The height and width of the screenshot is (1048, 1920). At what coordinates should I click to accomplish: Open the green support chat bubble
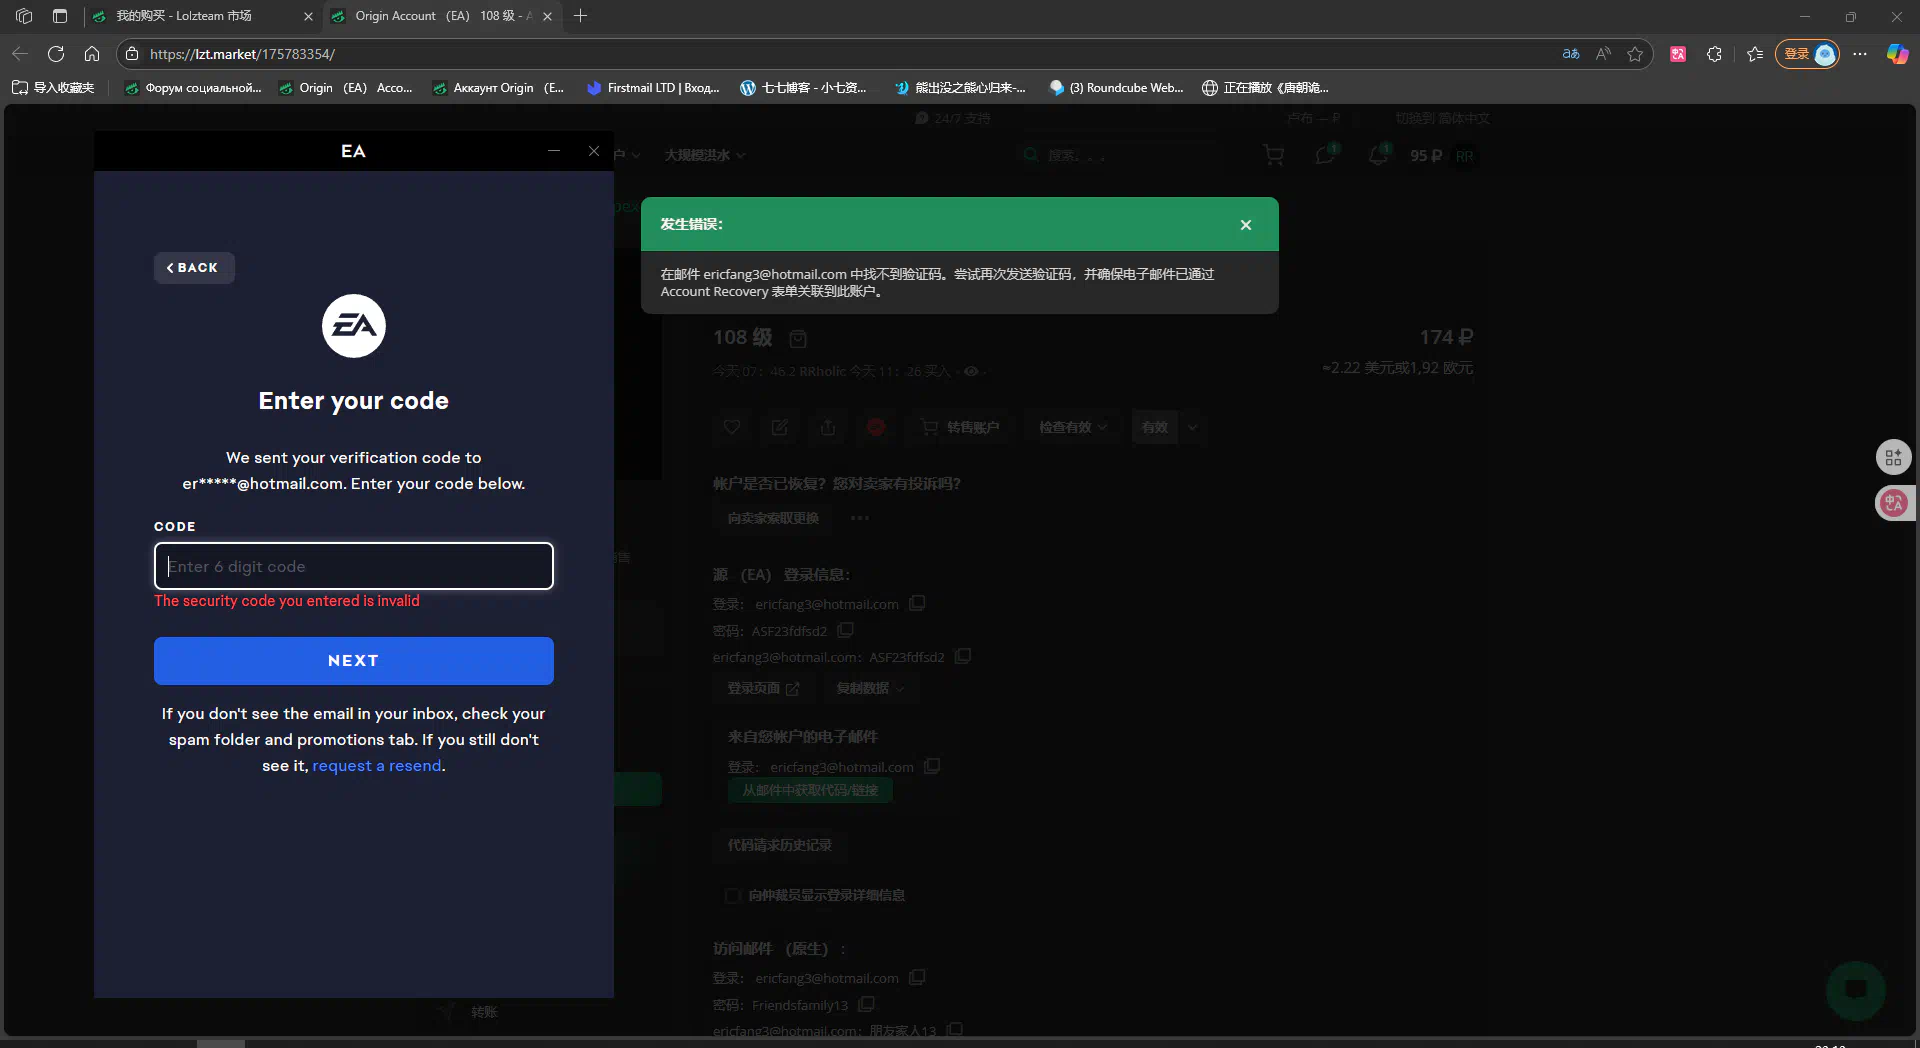point(1855,990)
